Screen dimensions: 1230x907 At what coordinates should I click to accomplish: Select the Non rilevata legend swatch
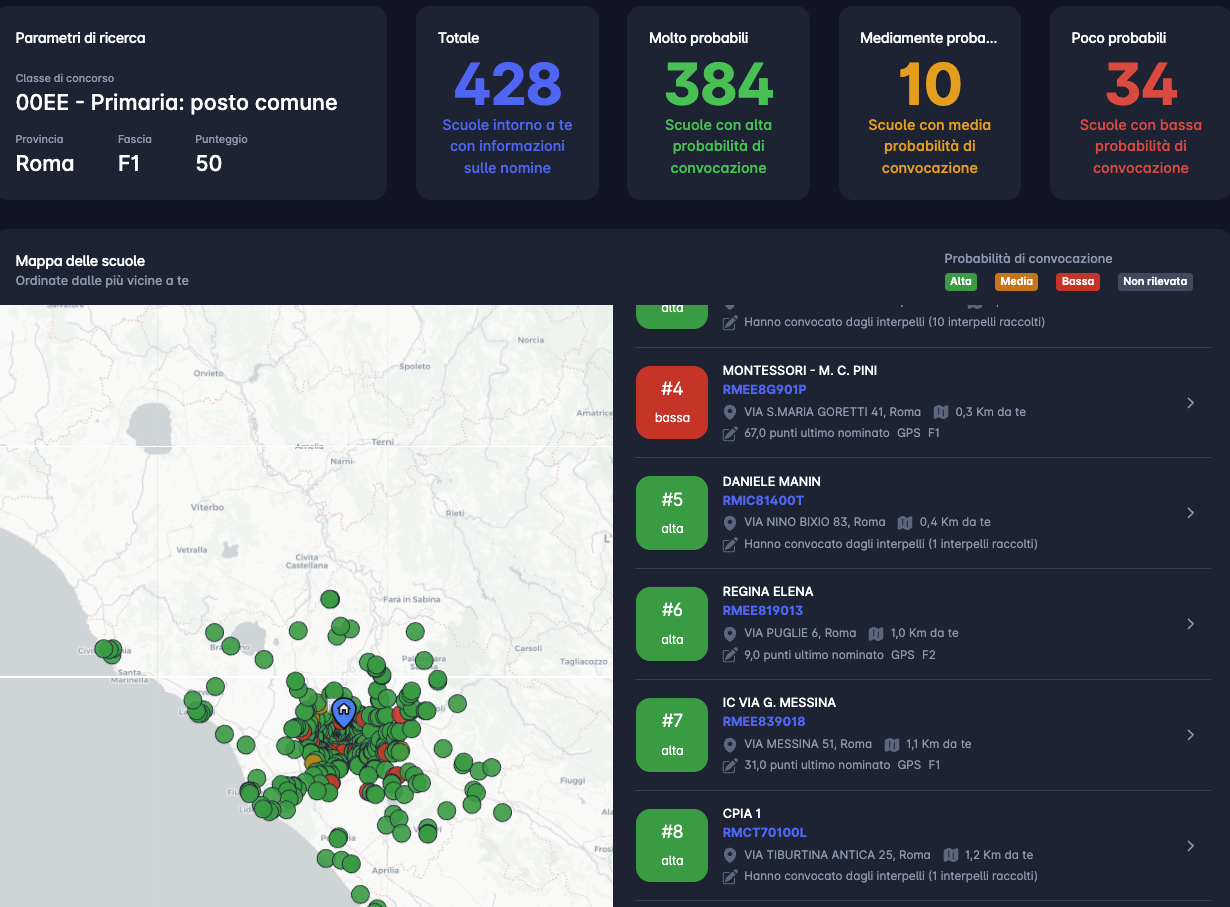1154,282
